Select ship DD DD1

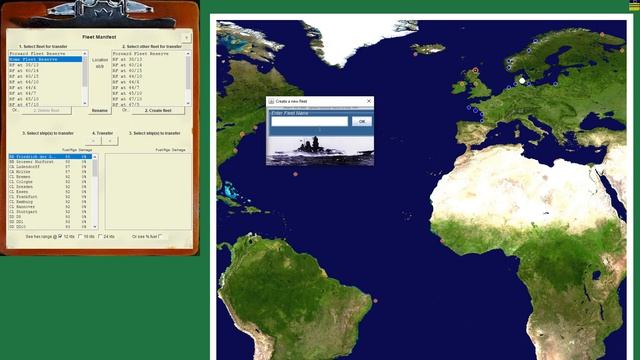[50, 222]
